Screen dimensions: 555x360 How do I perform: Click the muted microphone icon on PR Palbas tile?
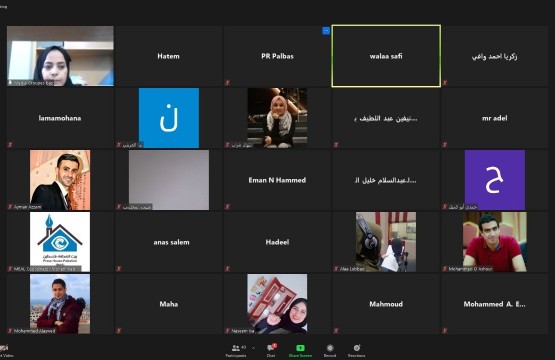click(x=228, y=83)
